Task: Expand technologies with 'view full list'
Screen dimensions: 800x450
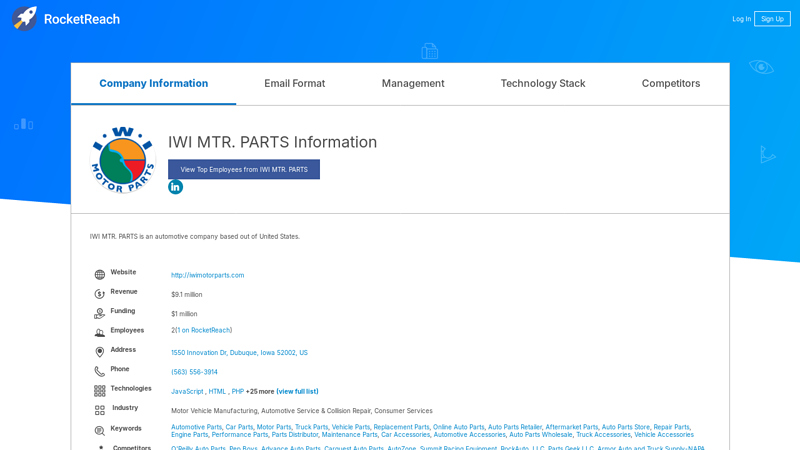Action: 297,391
